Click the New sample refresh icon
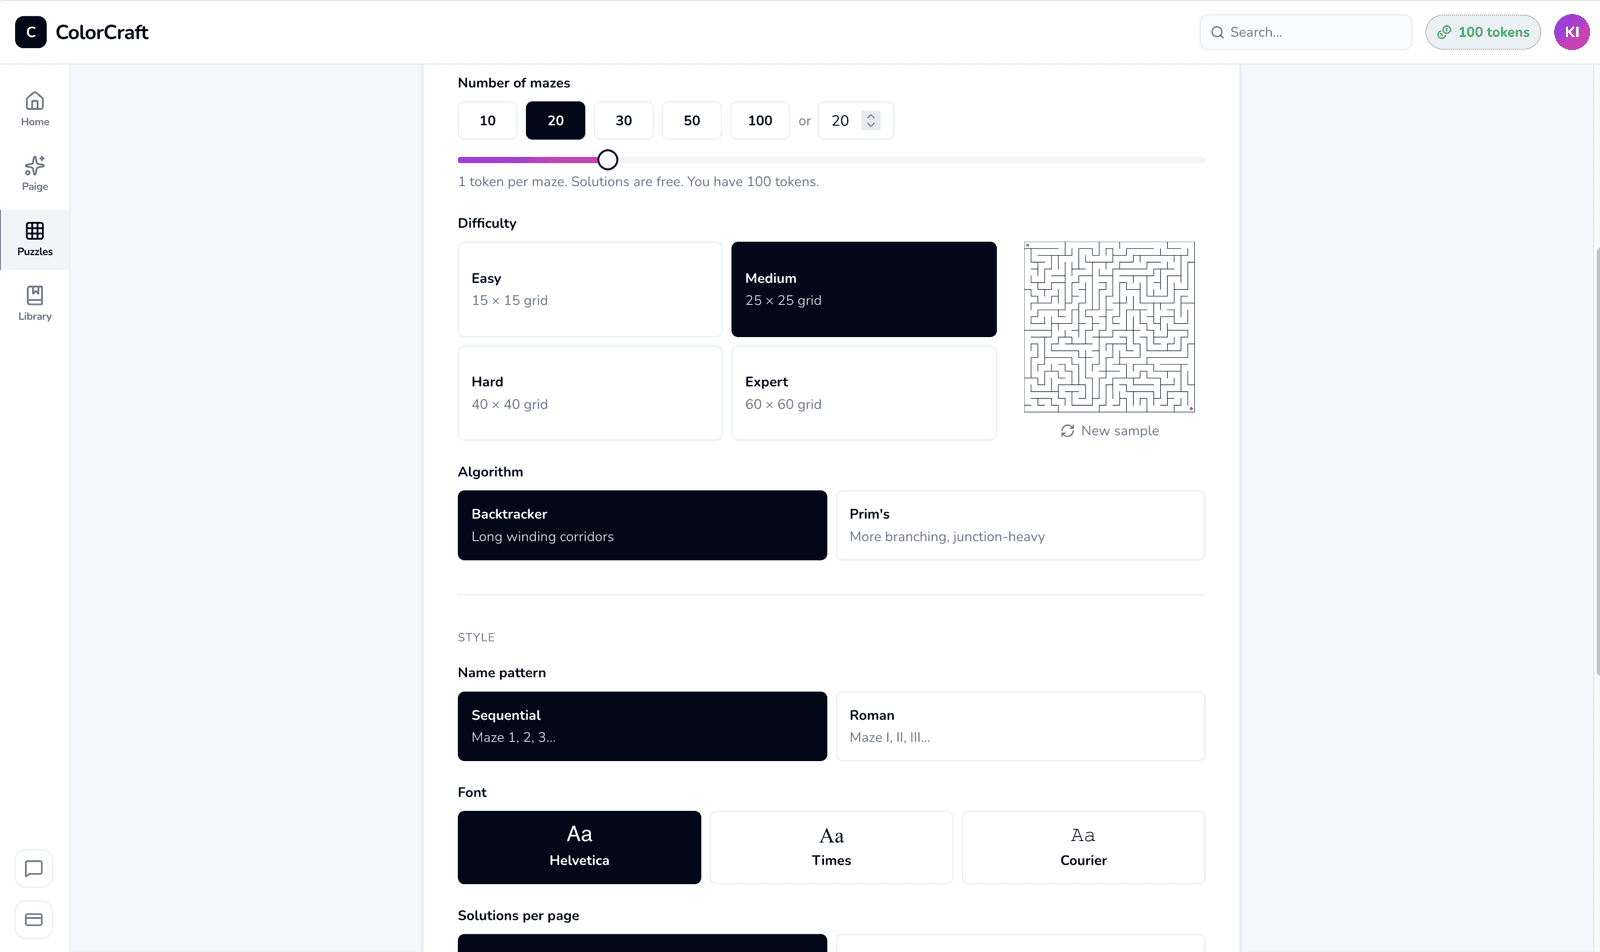The height and width of the screenshot is (952, 1600). 1068,431
